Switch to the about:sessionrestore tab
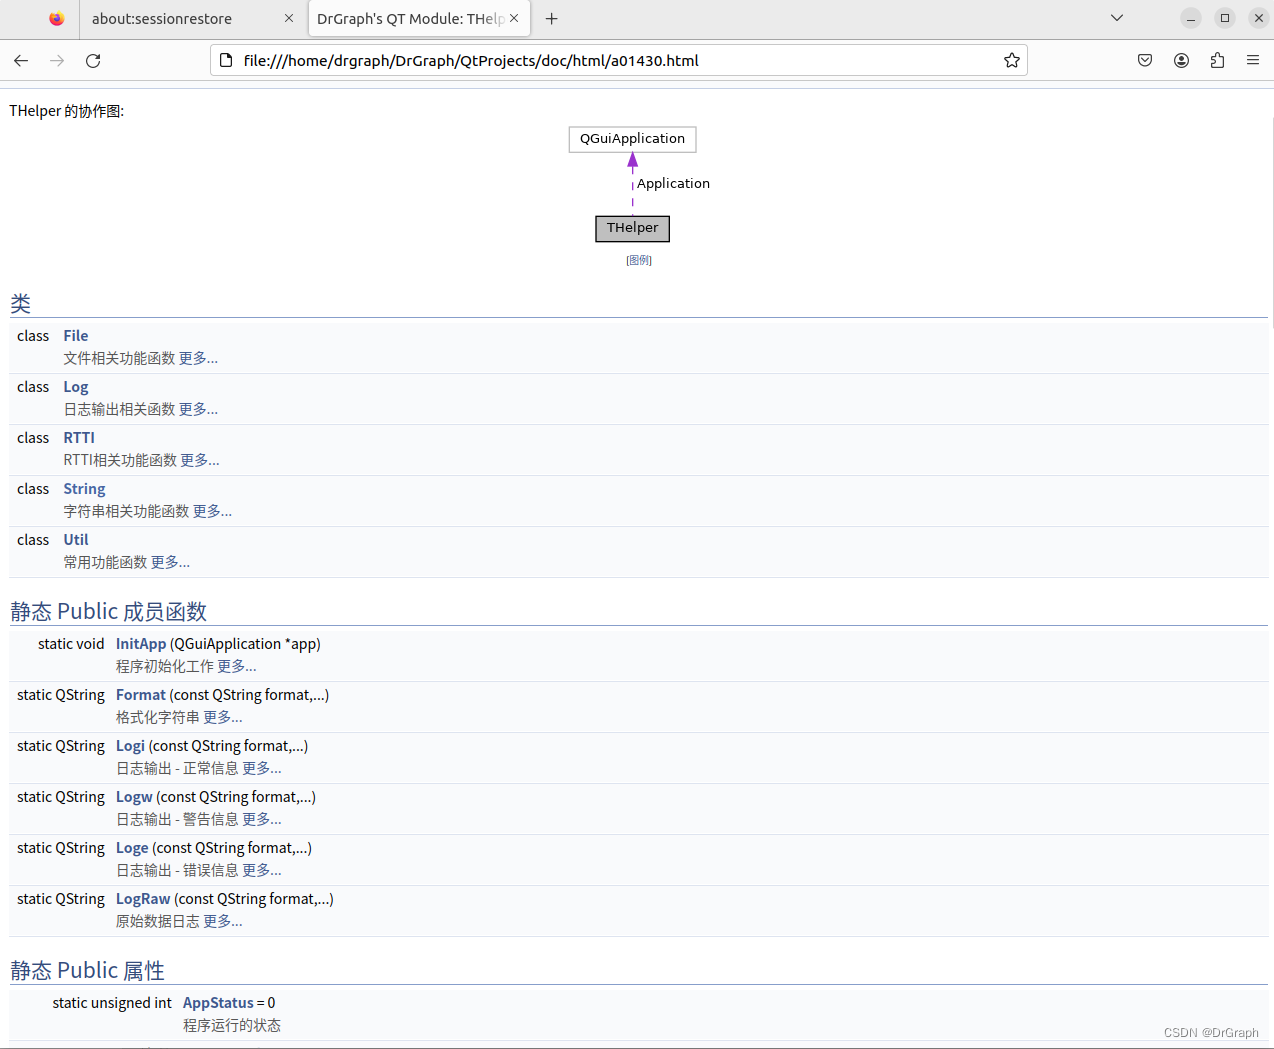The width and height of the screenshot is (1274, 1049). pyautogui.click(x=192, y=18)
